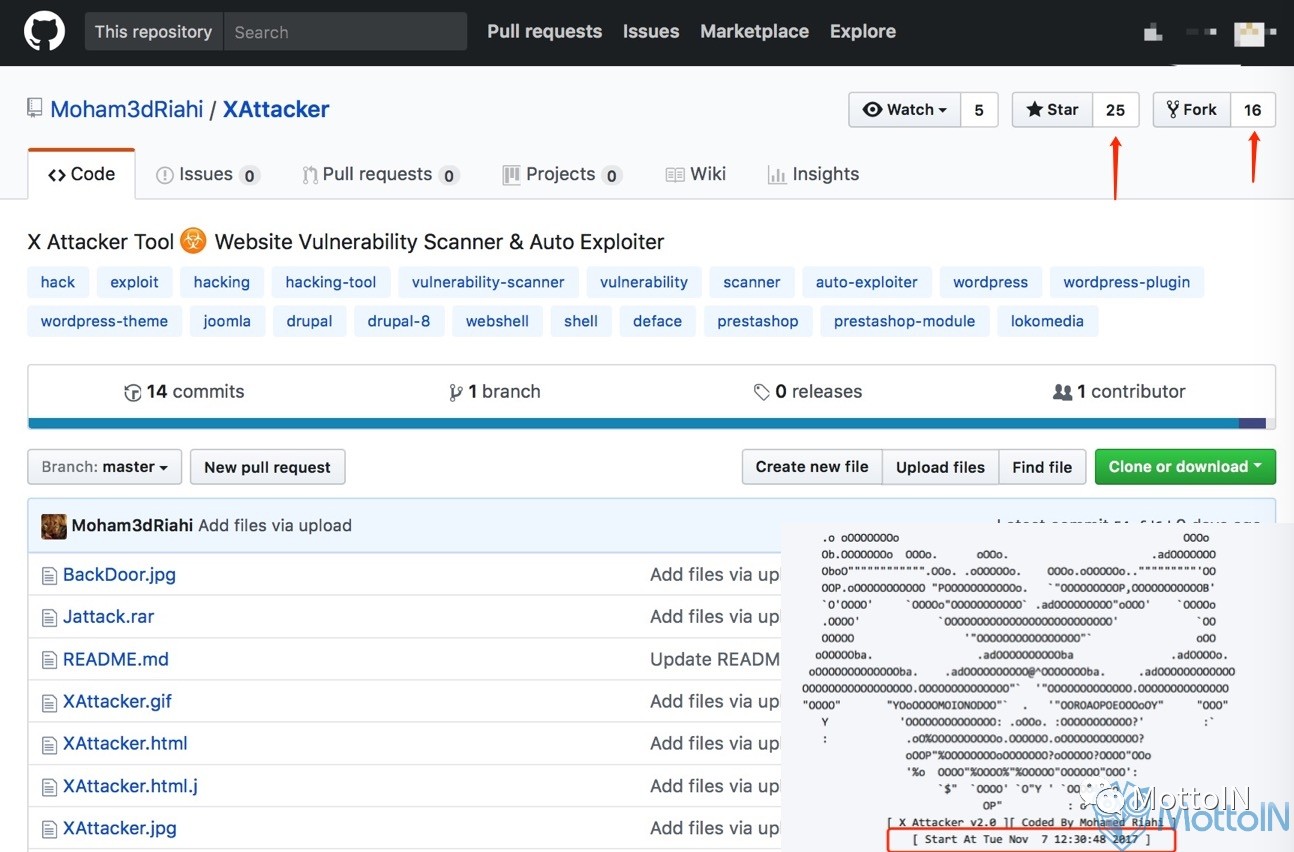Open the GitHub Octocat home logo
Viewport: 1294px width, 852px height.
click(x=44, y=31)
